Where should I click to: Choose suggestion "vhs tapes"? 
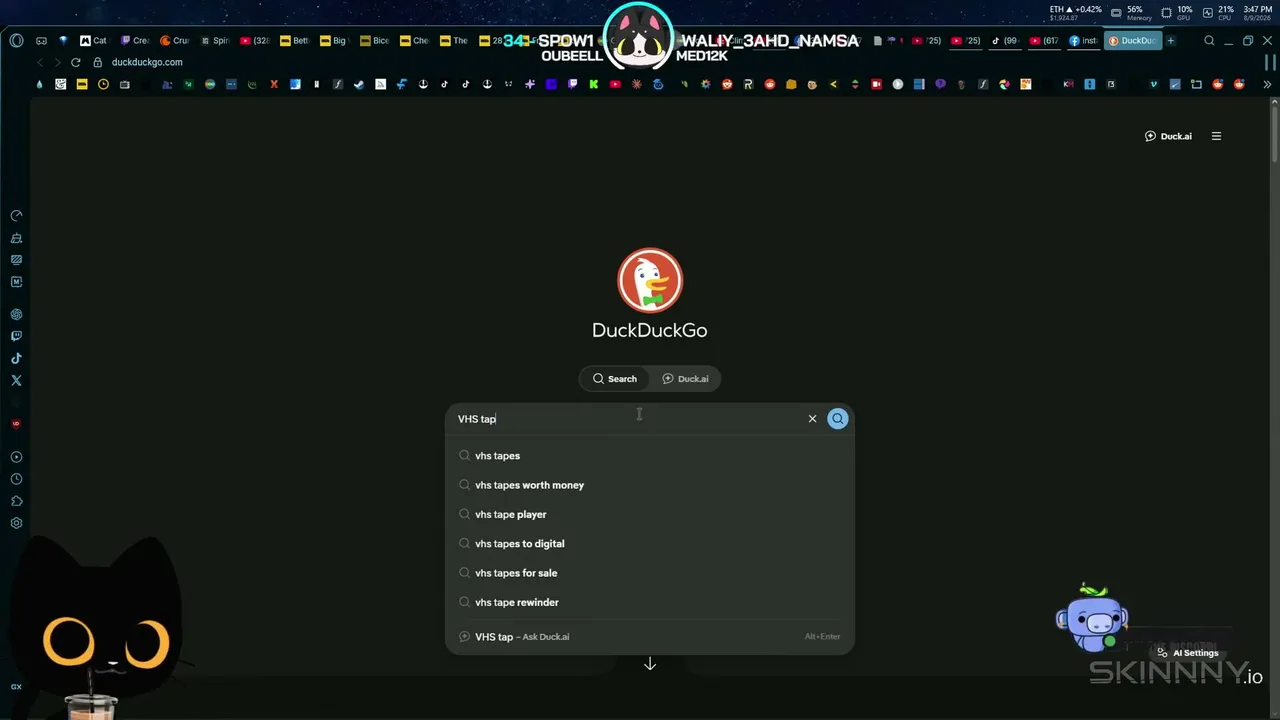tap(650, 456)
